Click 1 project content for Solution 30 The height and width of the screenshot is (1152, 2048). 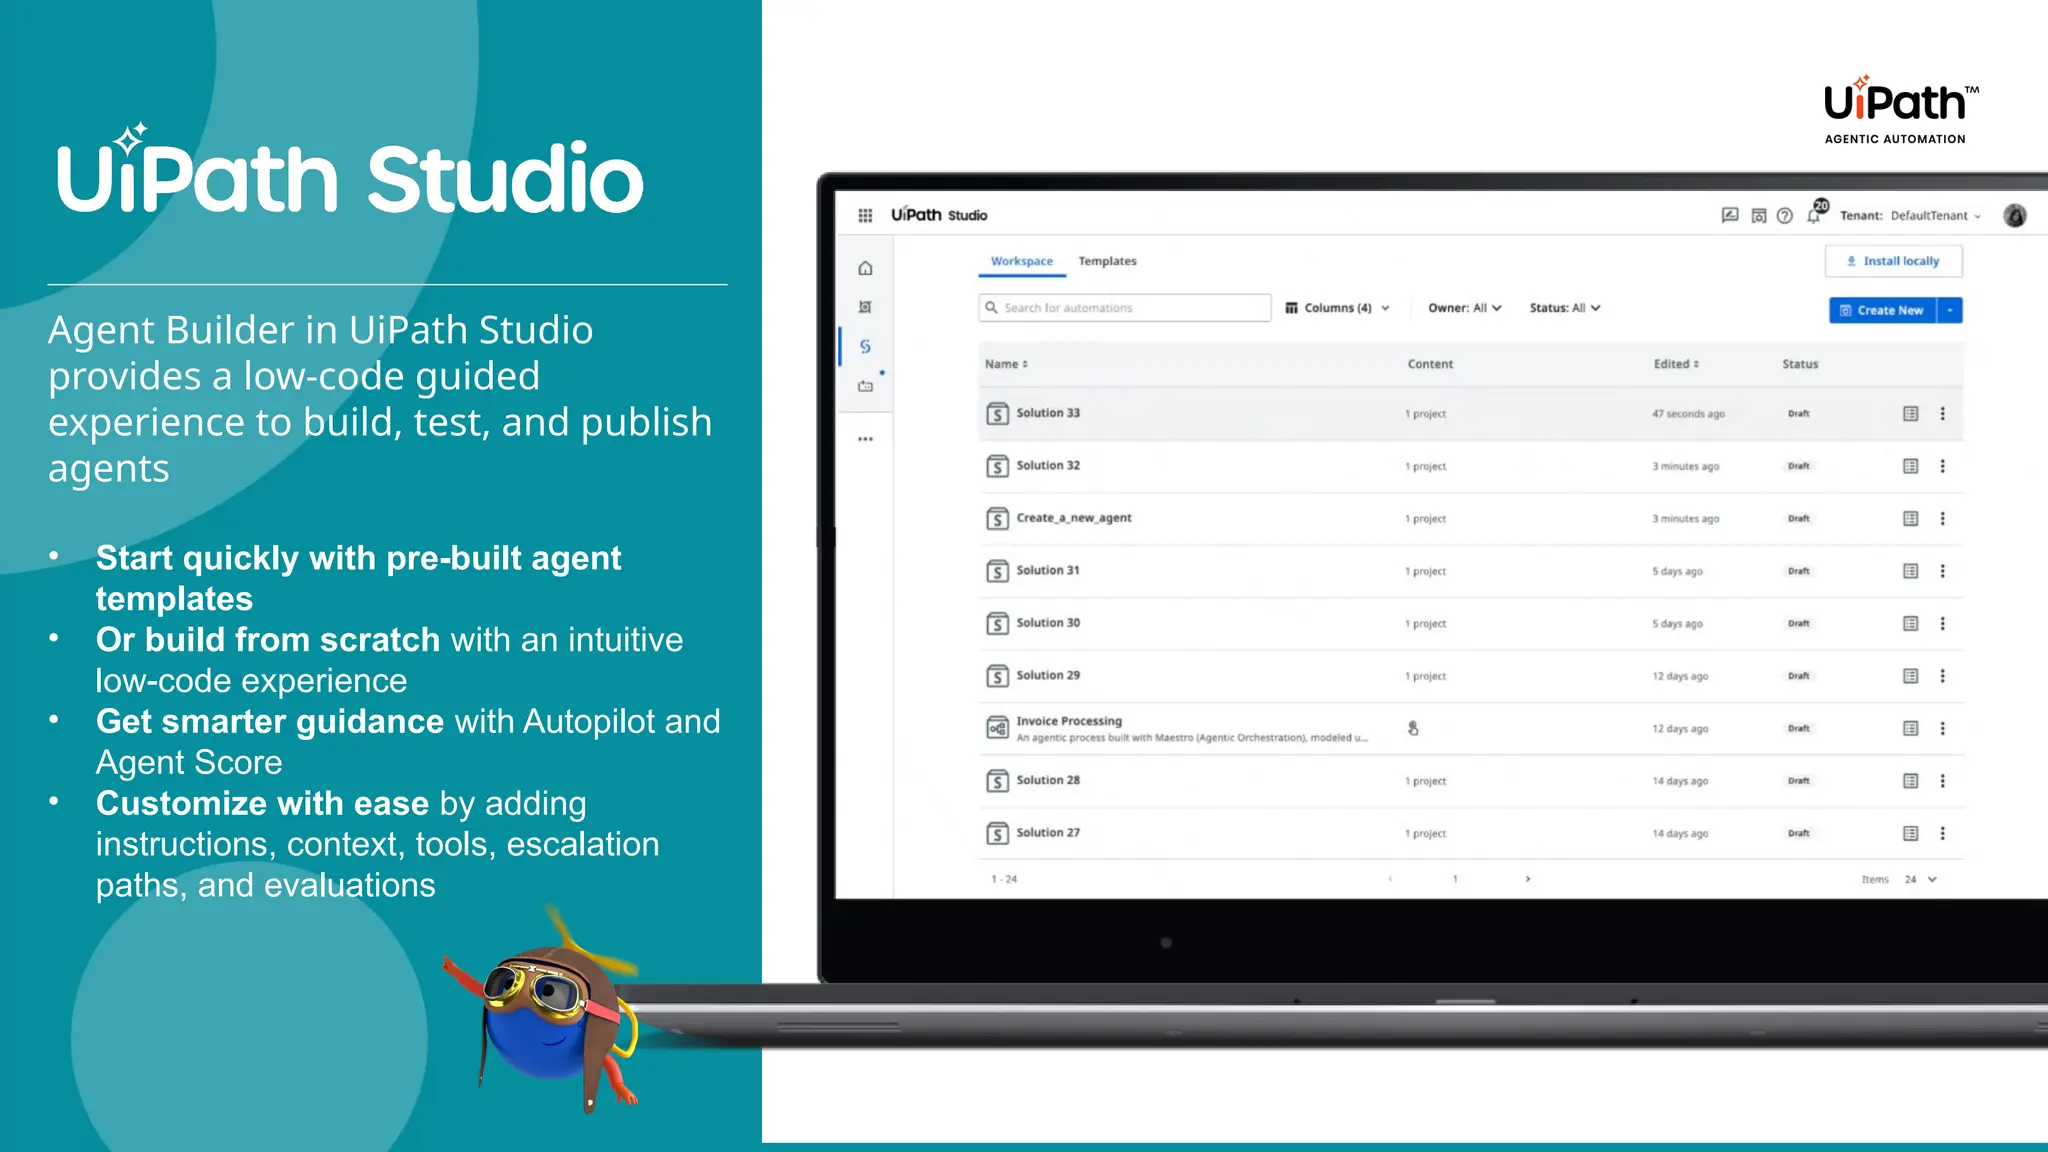[x=1425, y=624]
